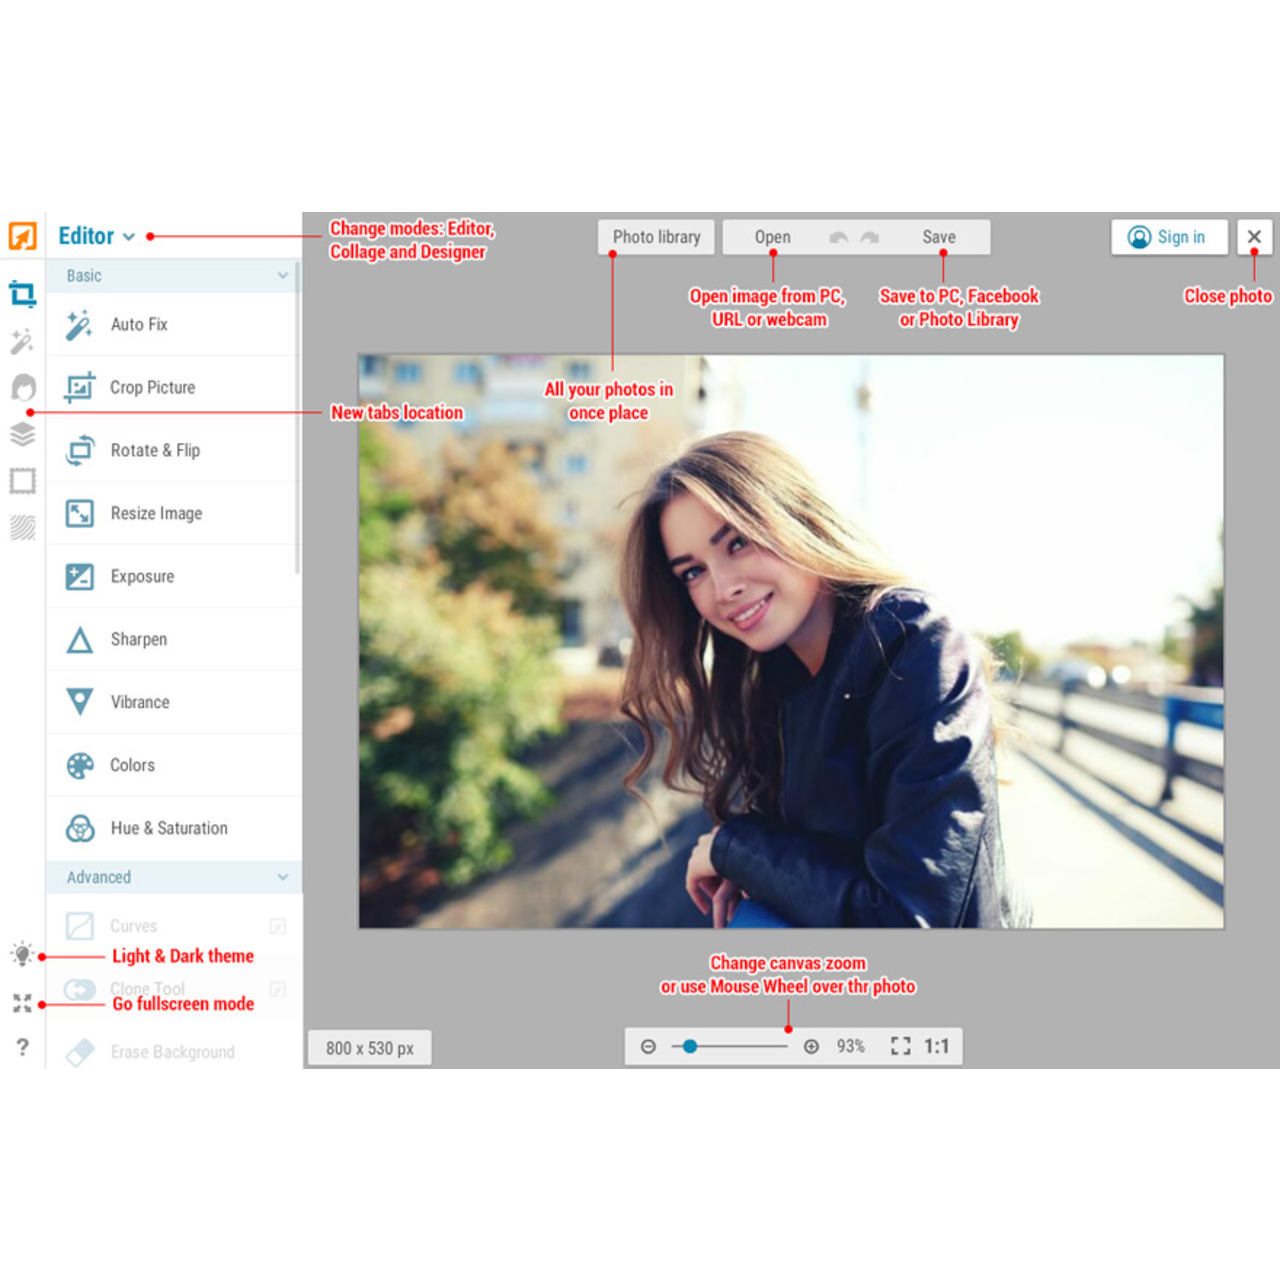Open the Crop Picture tool

pyautogui.click(x=153, y=387)
